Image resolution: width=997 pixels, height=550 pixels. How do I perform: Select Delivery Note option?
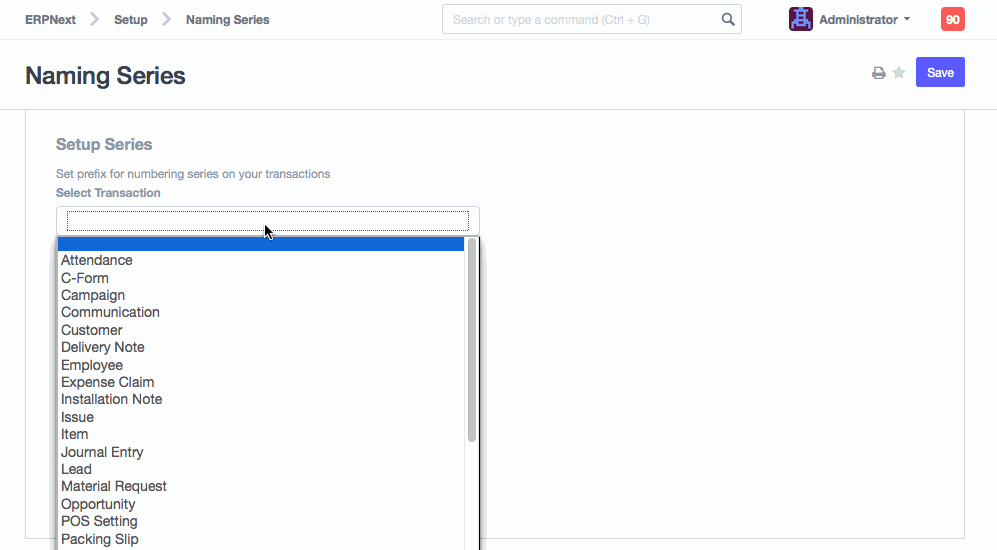(103, 347)
